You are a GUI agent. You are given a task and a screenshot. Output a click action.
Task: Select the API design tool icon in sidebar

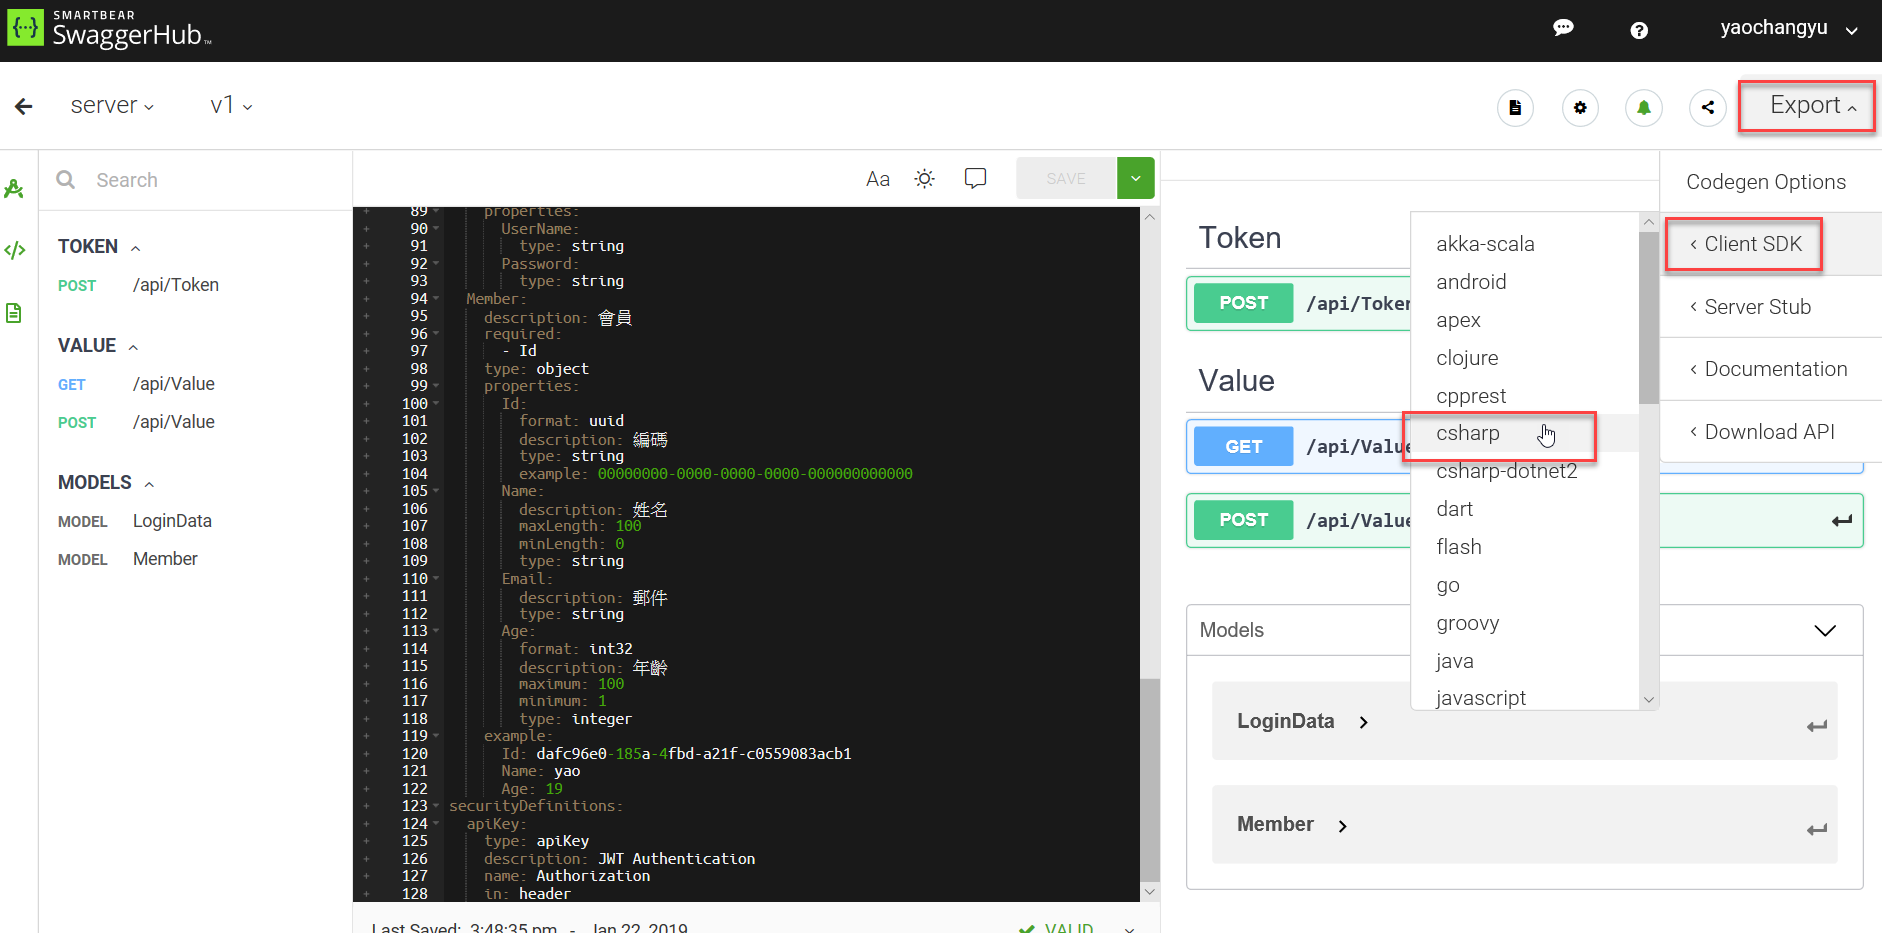pyautogui.click(x=15, y=188)
